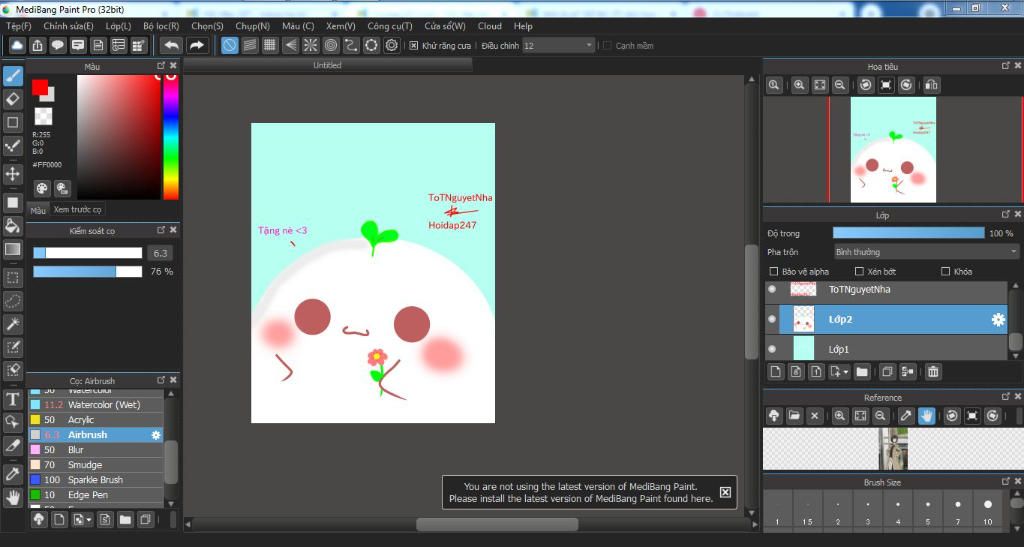
Task: Turn off snap guides icon
Action: [229, 45]
